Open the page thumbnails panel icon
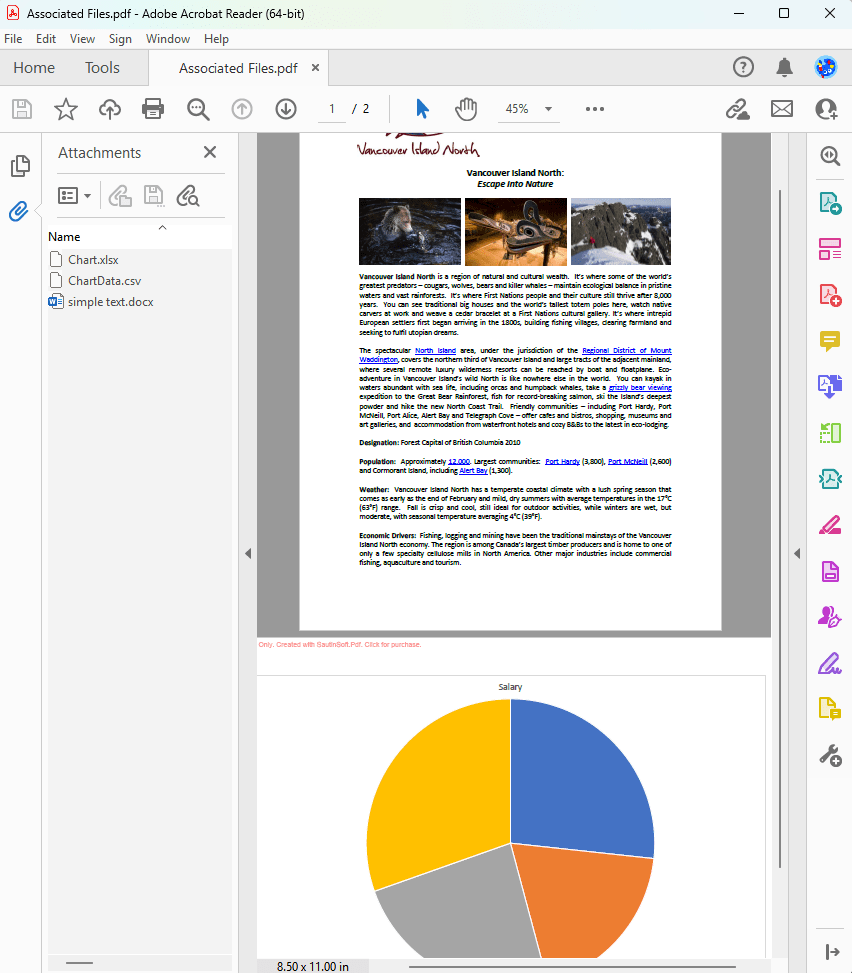The width and height of the screenshot is (852, 973). pos(19,166)
